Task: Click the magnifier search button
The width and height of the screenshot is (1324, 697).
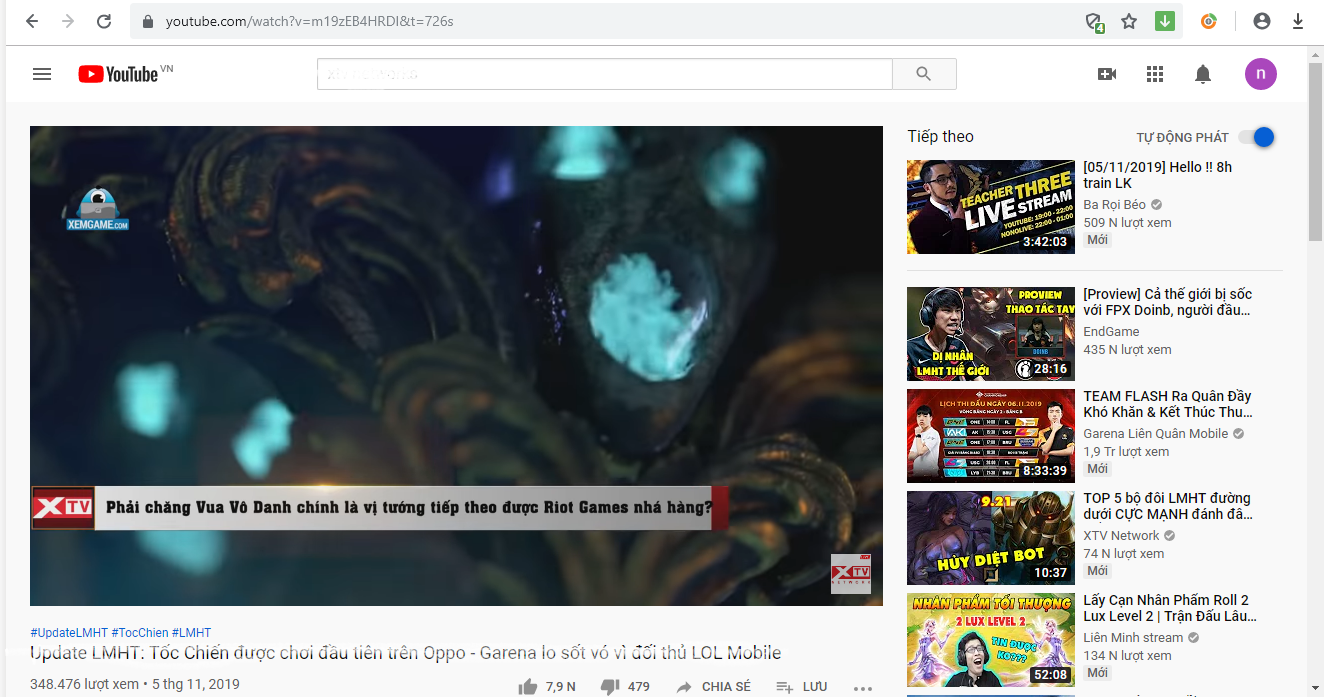Action: coord(924,74)
